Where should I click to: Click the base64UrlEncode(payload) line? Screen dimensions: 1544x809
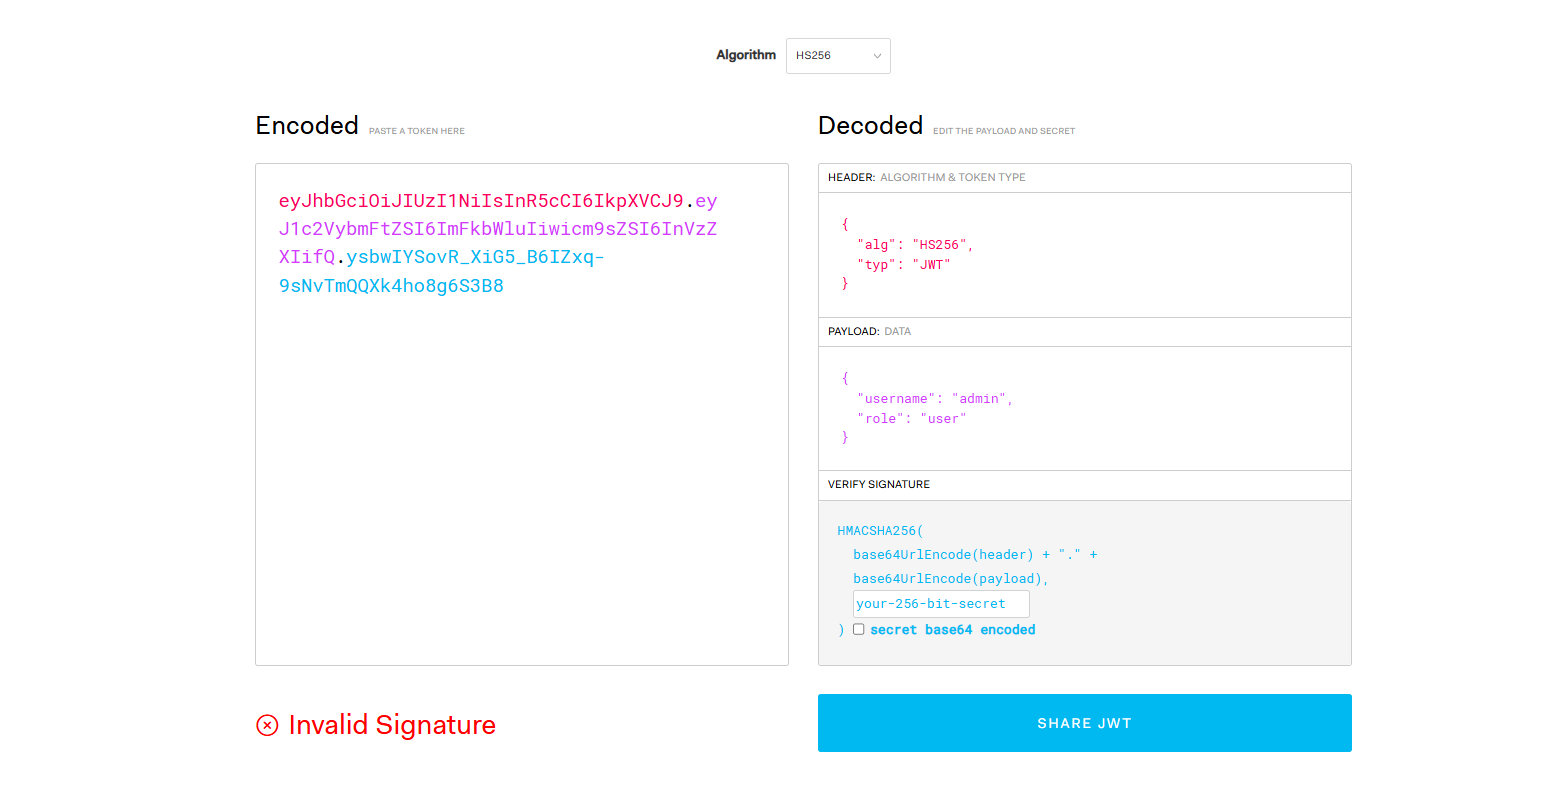951,579
